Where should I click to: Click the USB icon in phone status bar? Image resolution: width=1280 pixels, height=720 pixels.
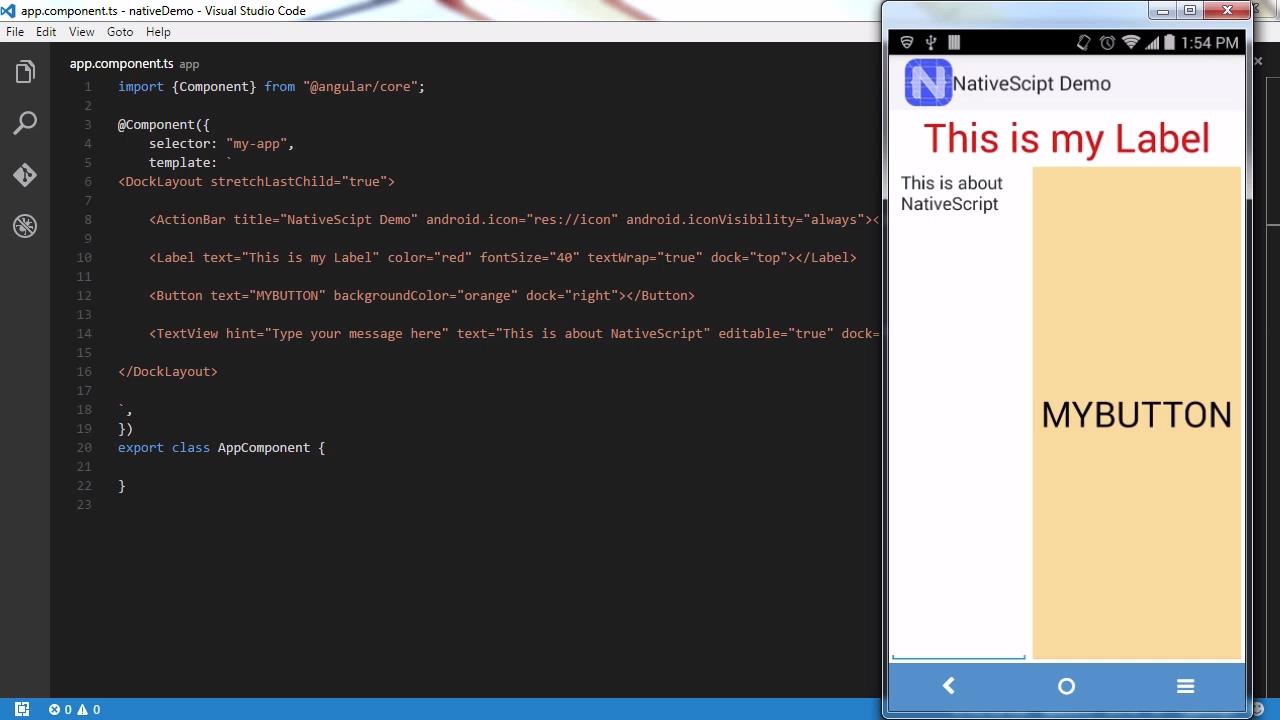931,43
